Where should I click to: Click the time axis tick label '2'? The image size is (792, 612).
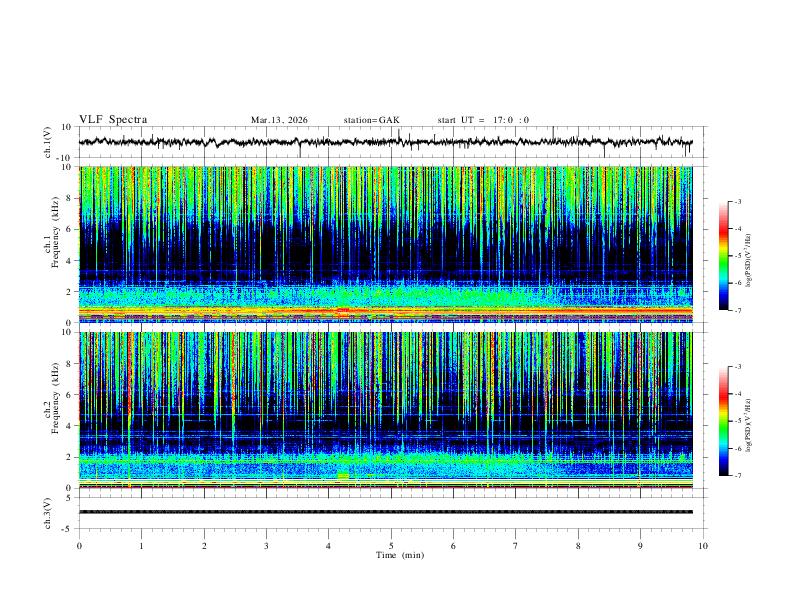point(204,546)
